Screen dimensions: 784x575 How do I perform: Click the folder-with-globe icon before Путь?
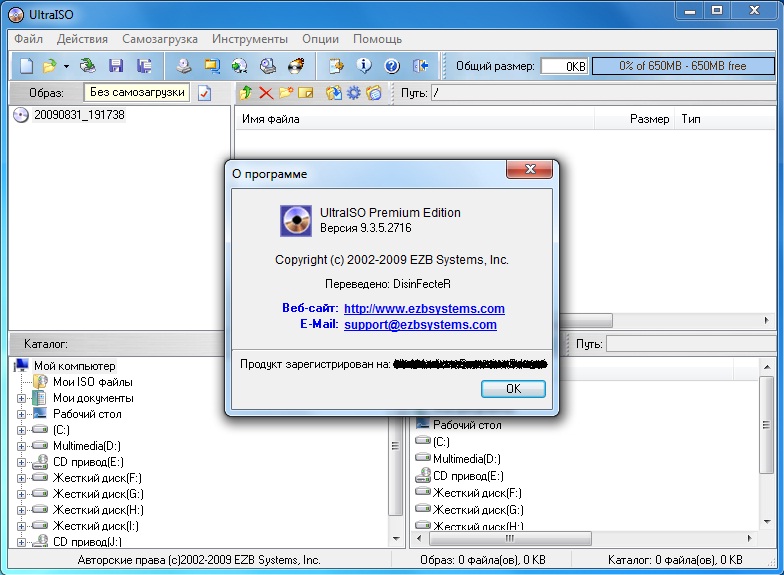(x=374, y=92)
